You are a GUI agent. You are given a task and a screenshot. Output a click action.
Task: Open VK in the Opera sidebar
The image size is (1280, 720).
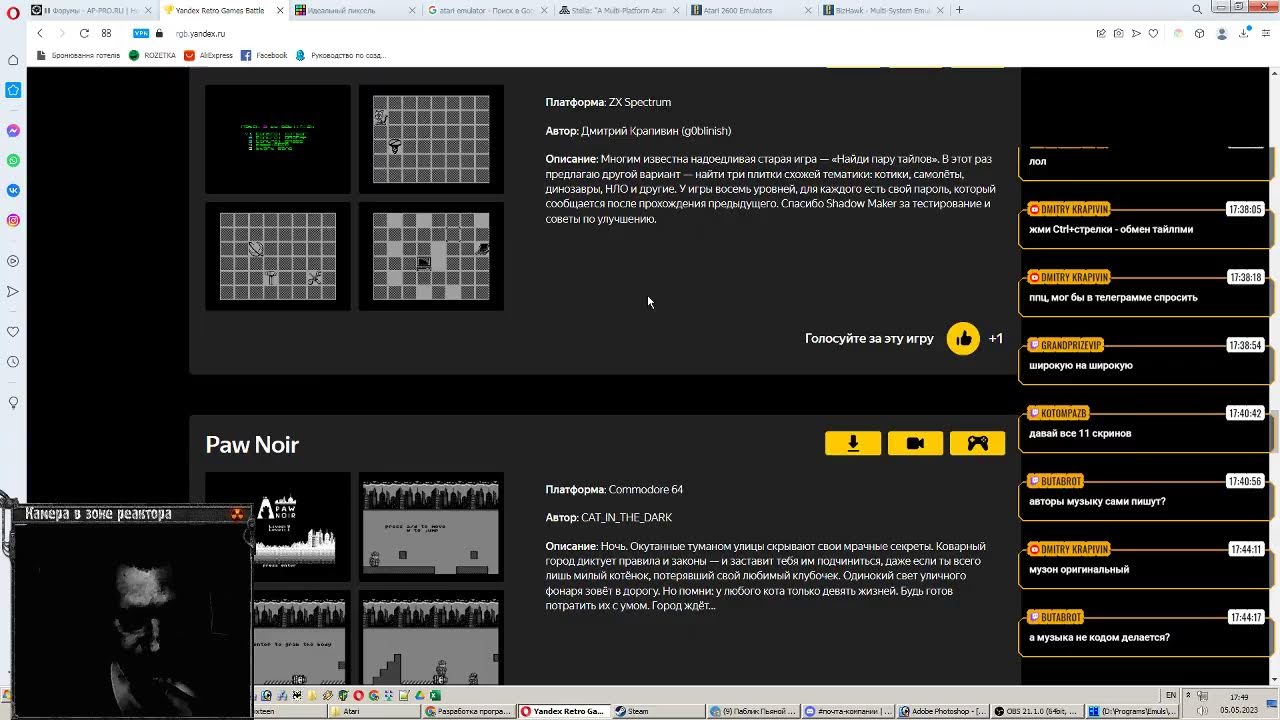[x=13, y=190]
